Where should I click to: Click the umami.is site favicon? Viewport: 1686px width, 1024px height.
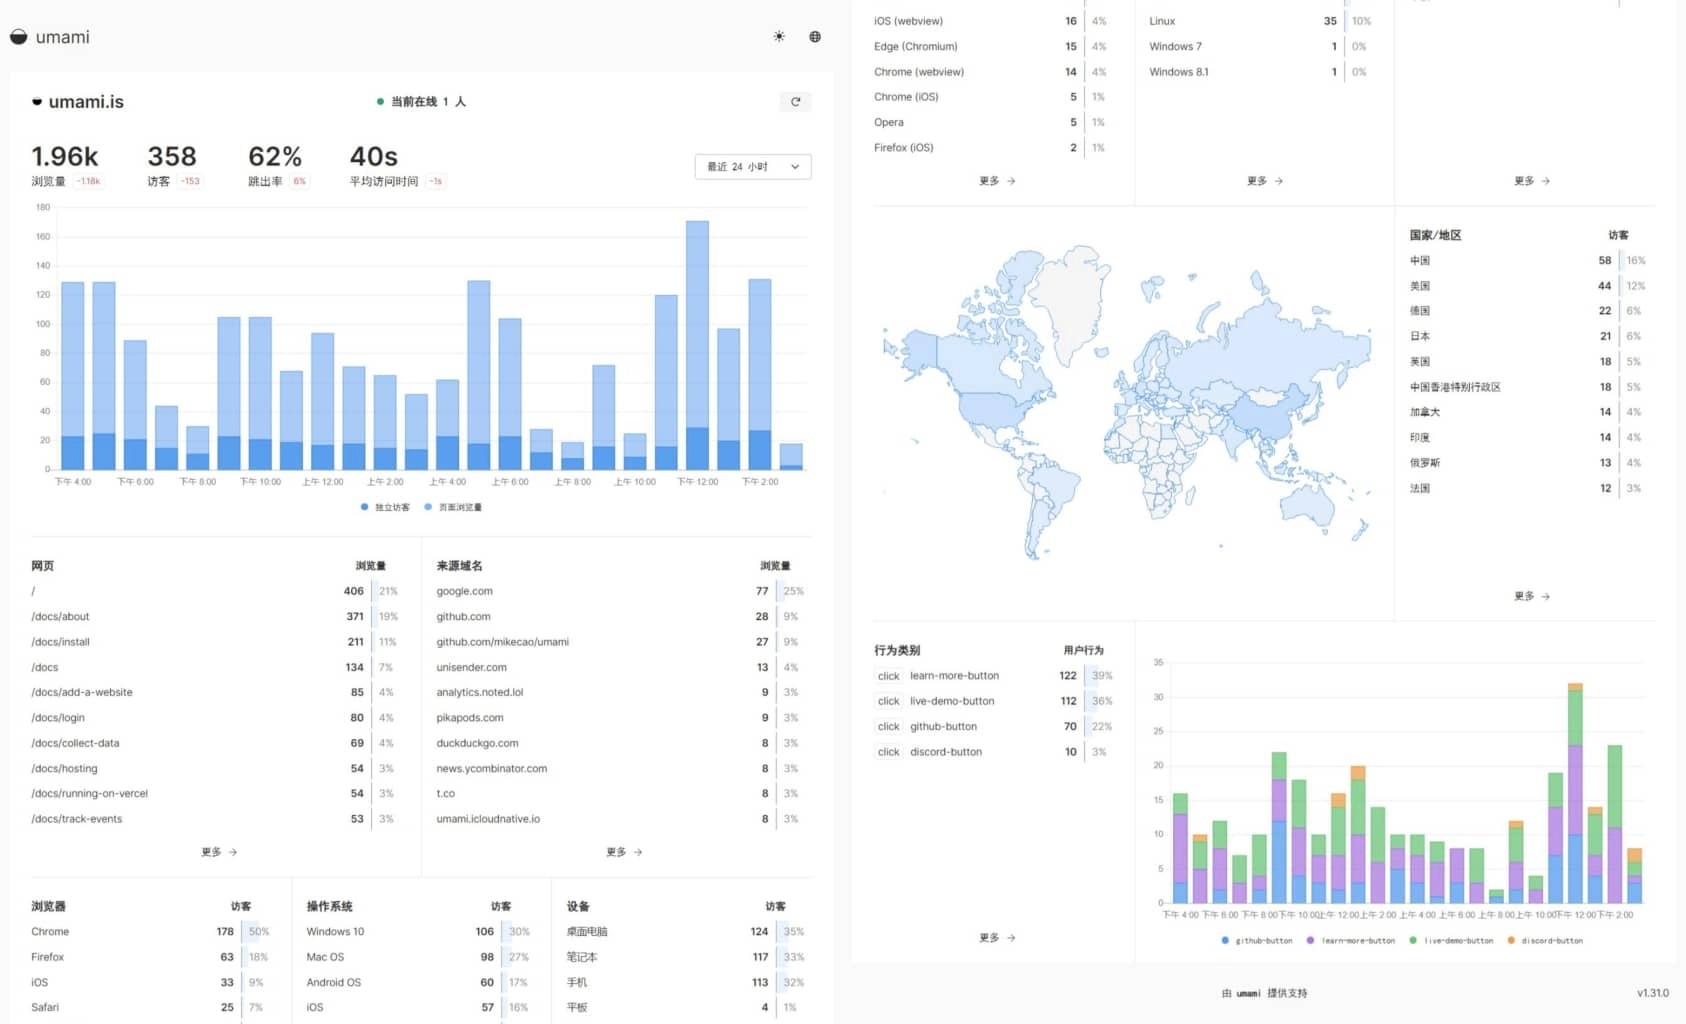pos(37,102)
